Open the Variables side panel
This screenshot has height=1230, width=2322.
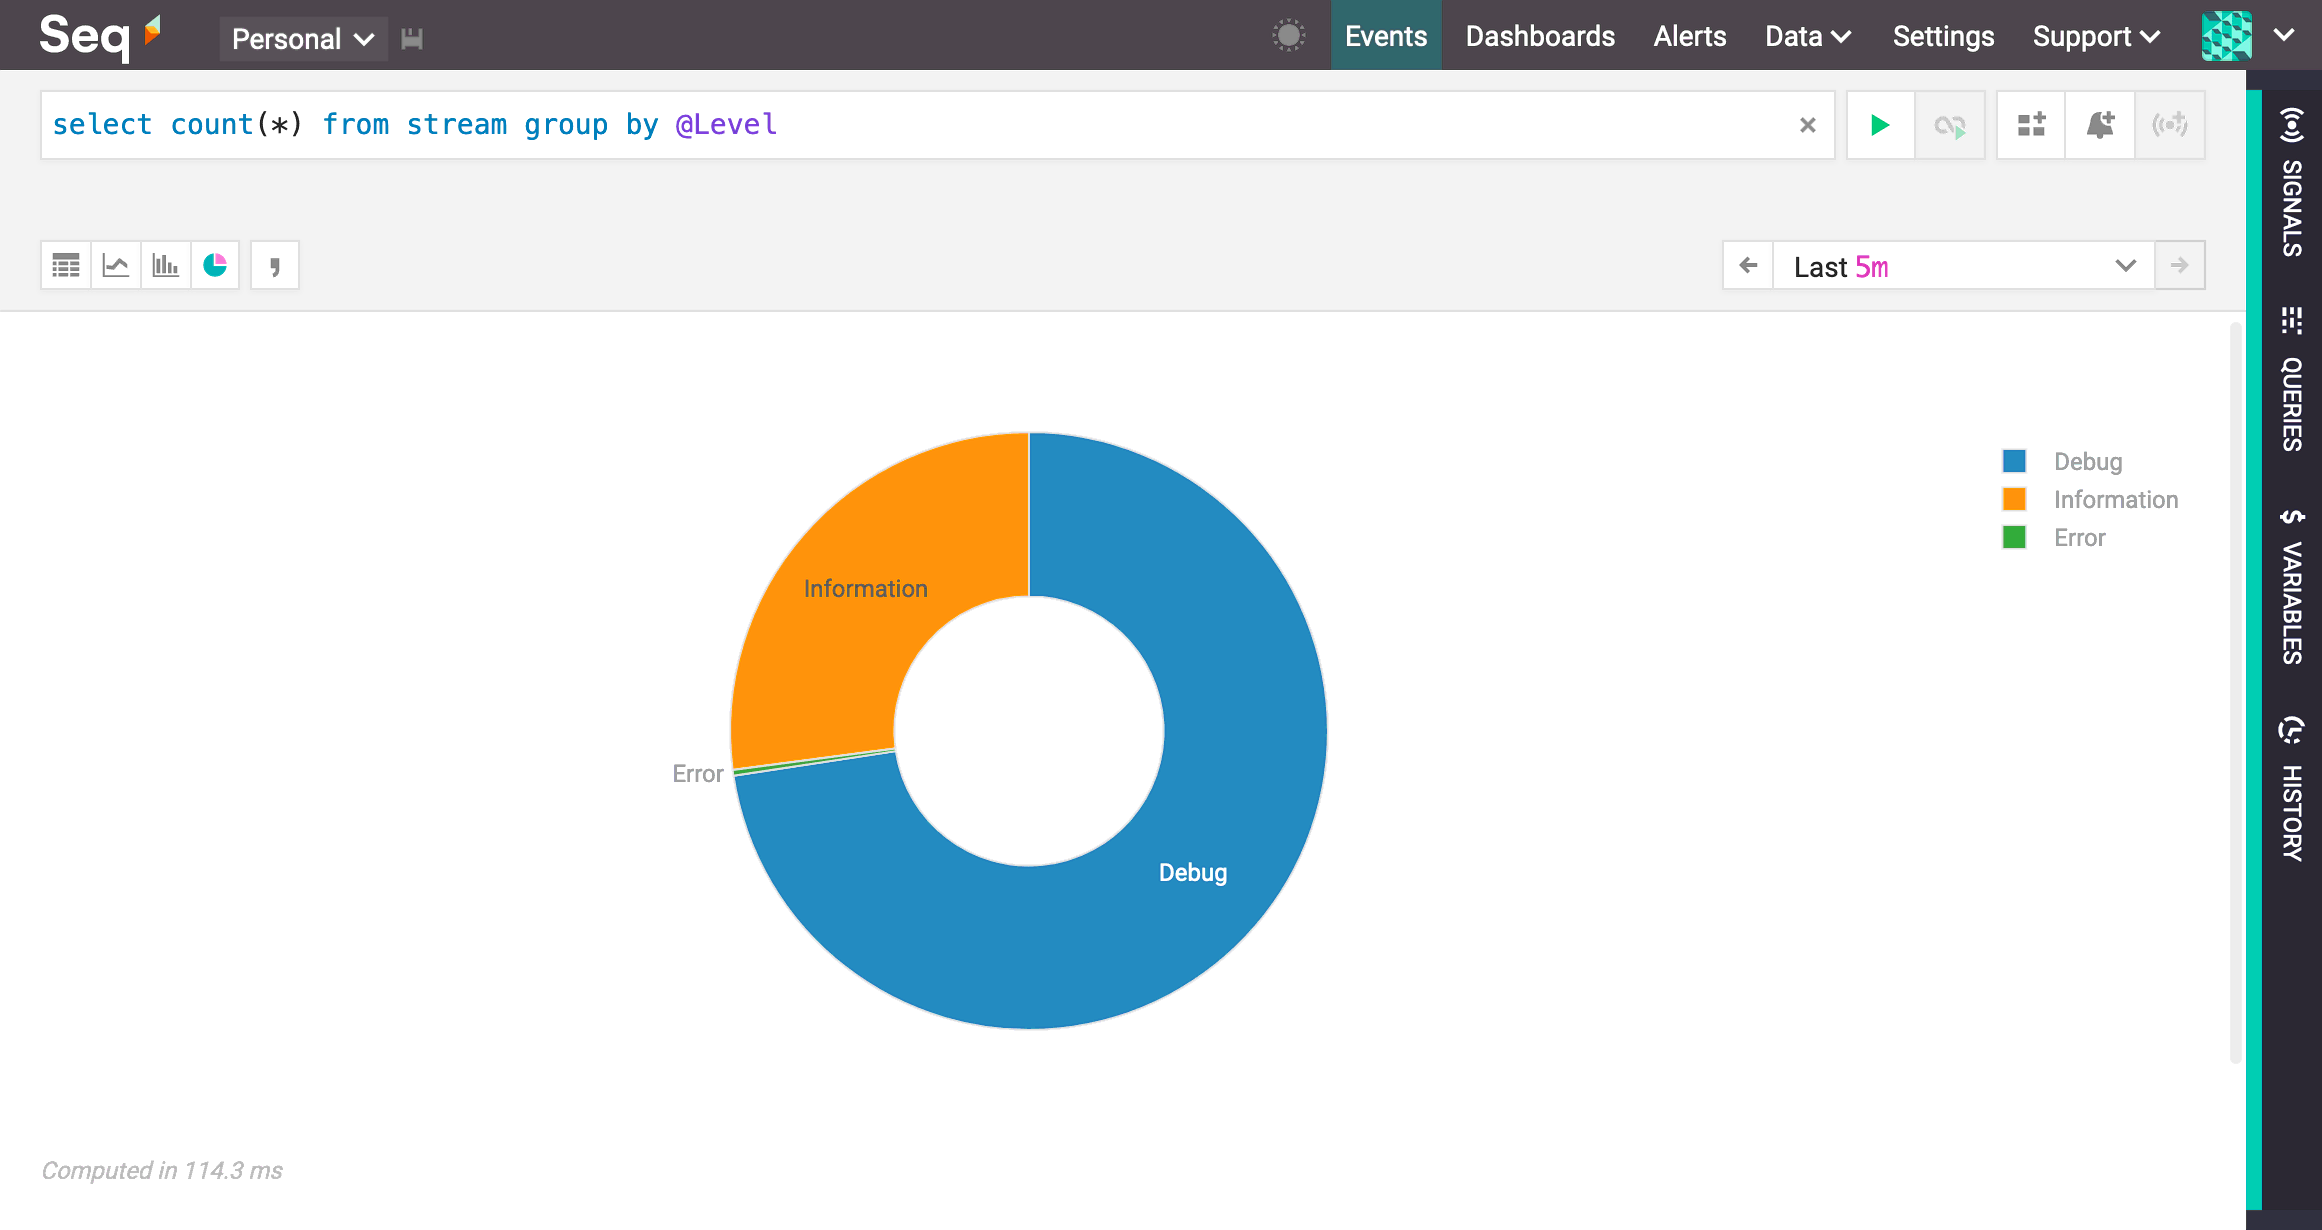coord(2292,586)
